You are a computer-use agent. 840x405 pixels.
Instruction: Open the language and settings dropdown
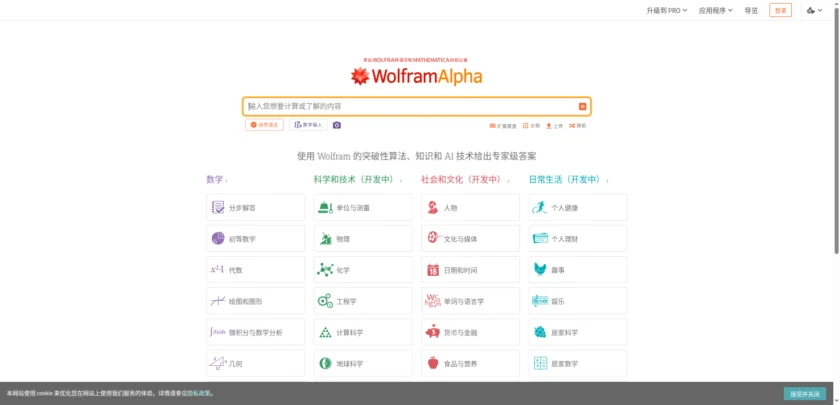click(814, 10)
